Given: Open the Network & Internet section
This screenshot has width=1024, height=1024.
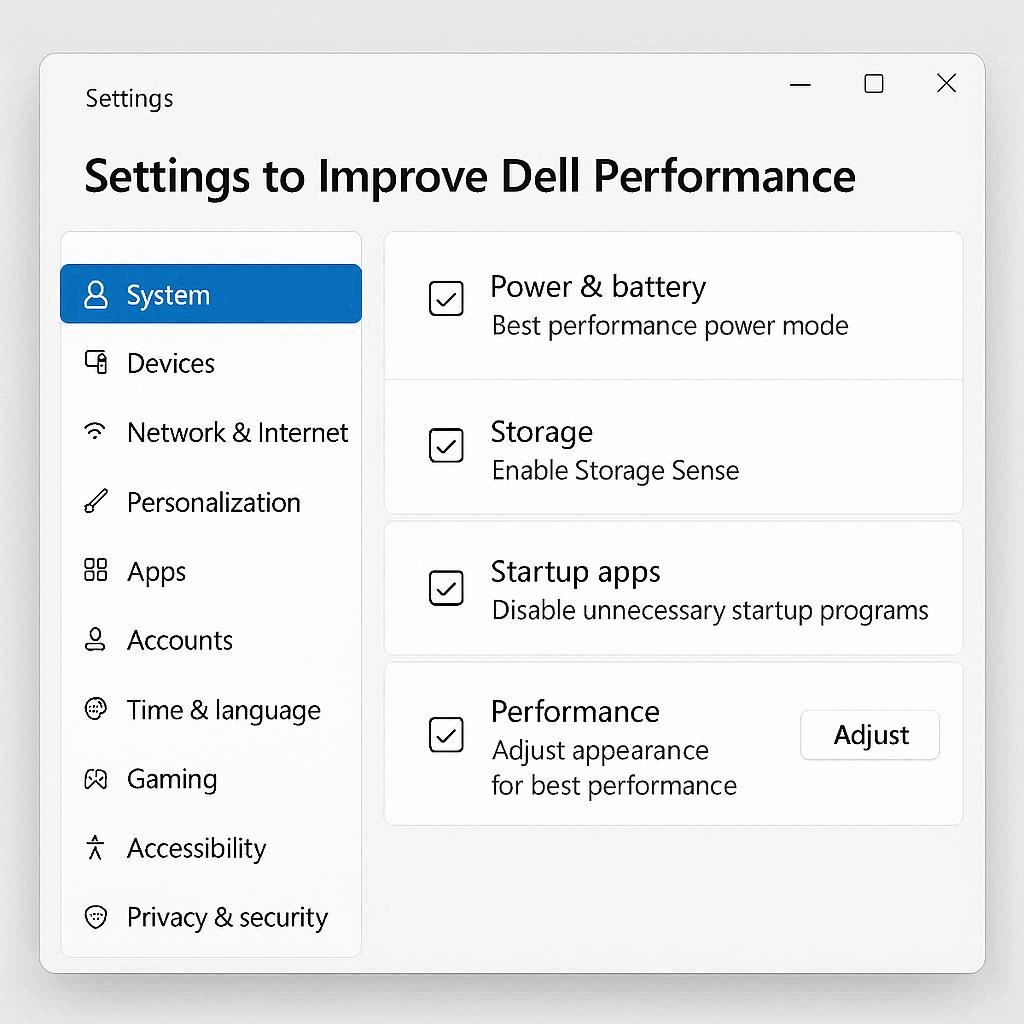Looking at the screenshot, I should click(237, 432).
